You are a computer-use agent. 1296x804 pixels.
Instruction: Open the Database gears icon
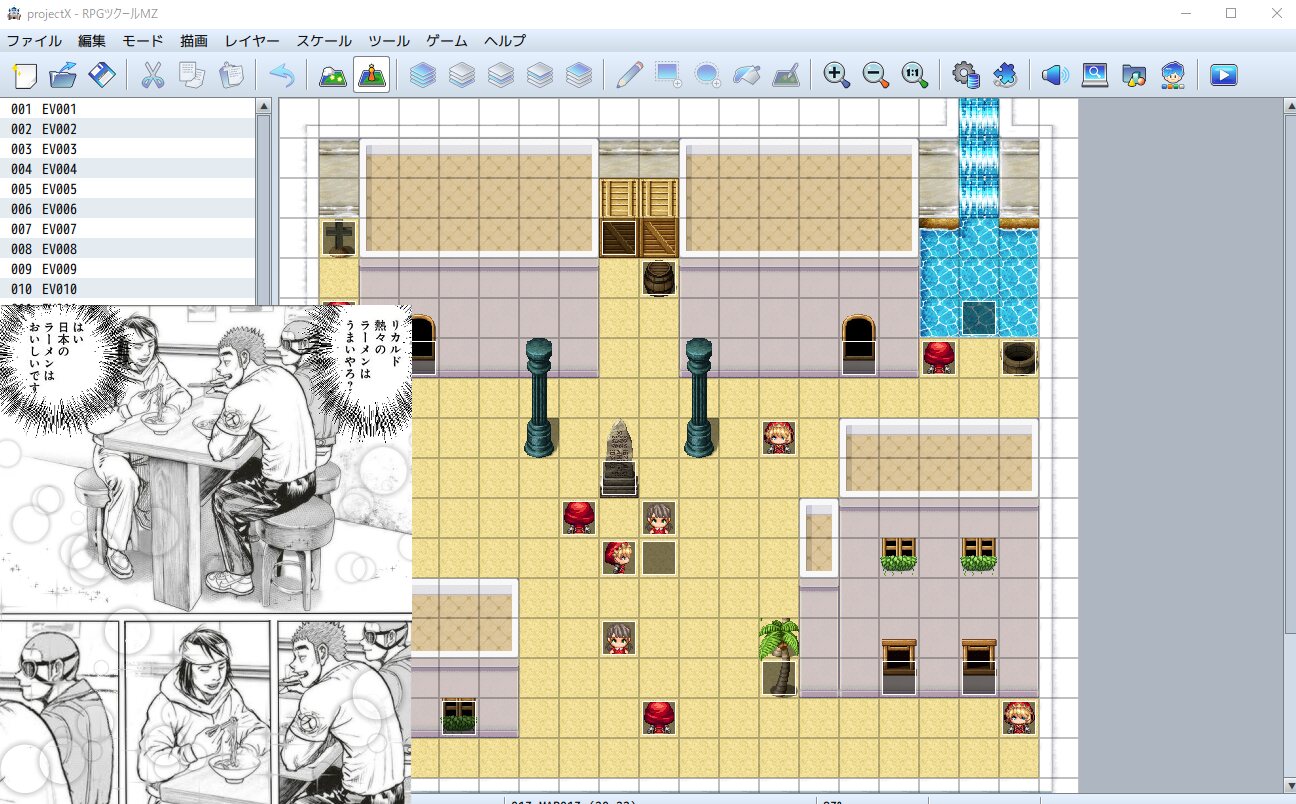click(x=965, y=75)
